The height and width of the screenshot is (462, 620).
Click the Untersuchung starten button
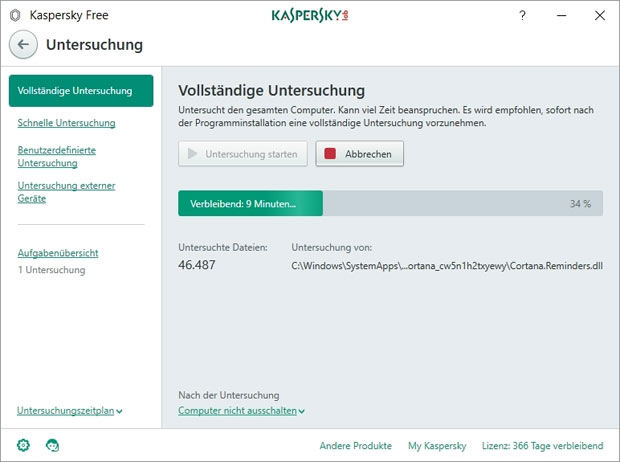[x=243, y=154]
